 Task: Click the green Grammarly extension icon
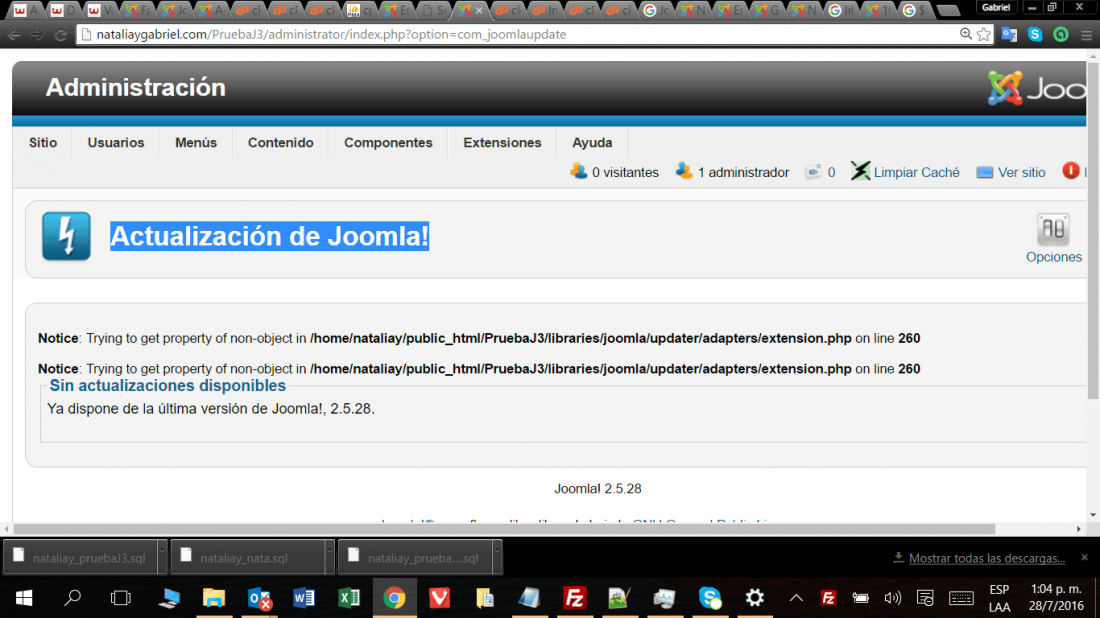coord(1061,34)
